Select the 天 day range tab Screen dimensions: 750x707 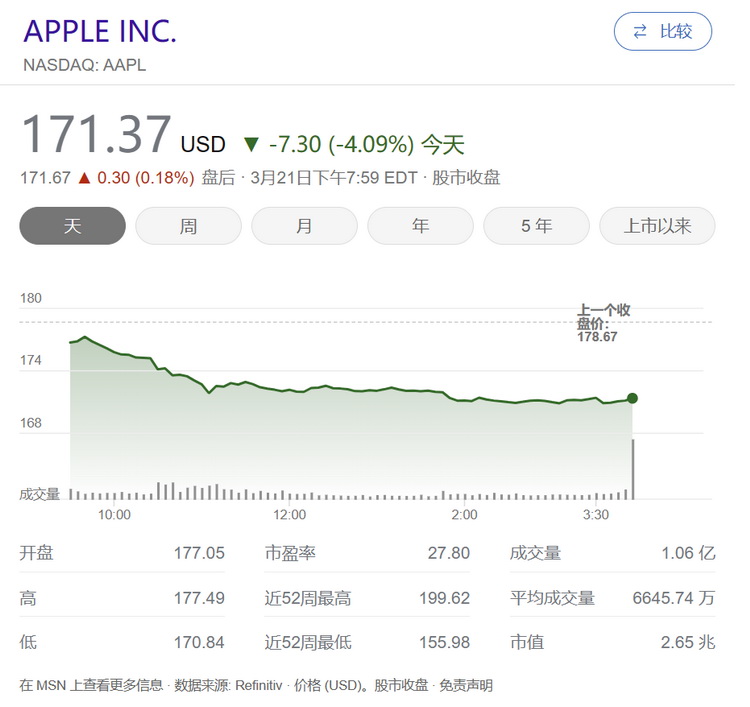72,226
